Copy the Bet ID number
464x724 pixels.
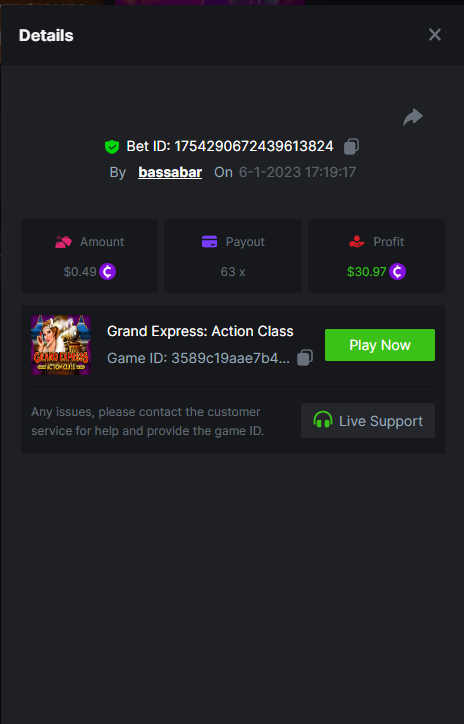351,146
